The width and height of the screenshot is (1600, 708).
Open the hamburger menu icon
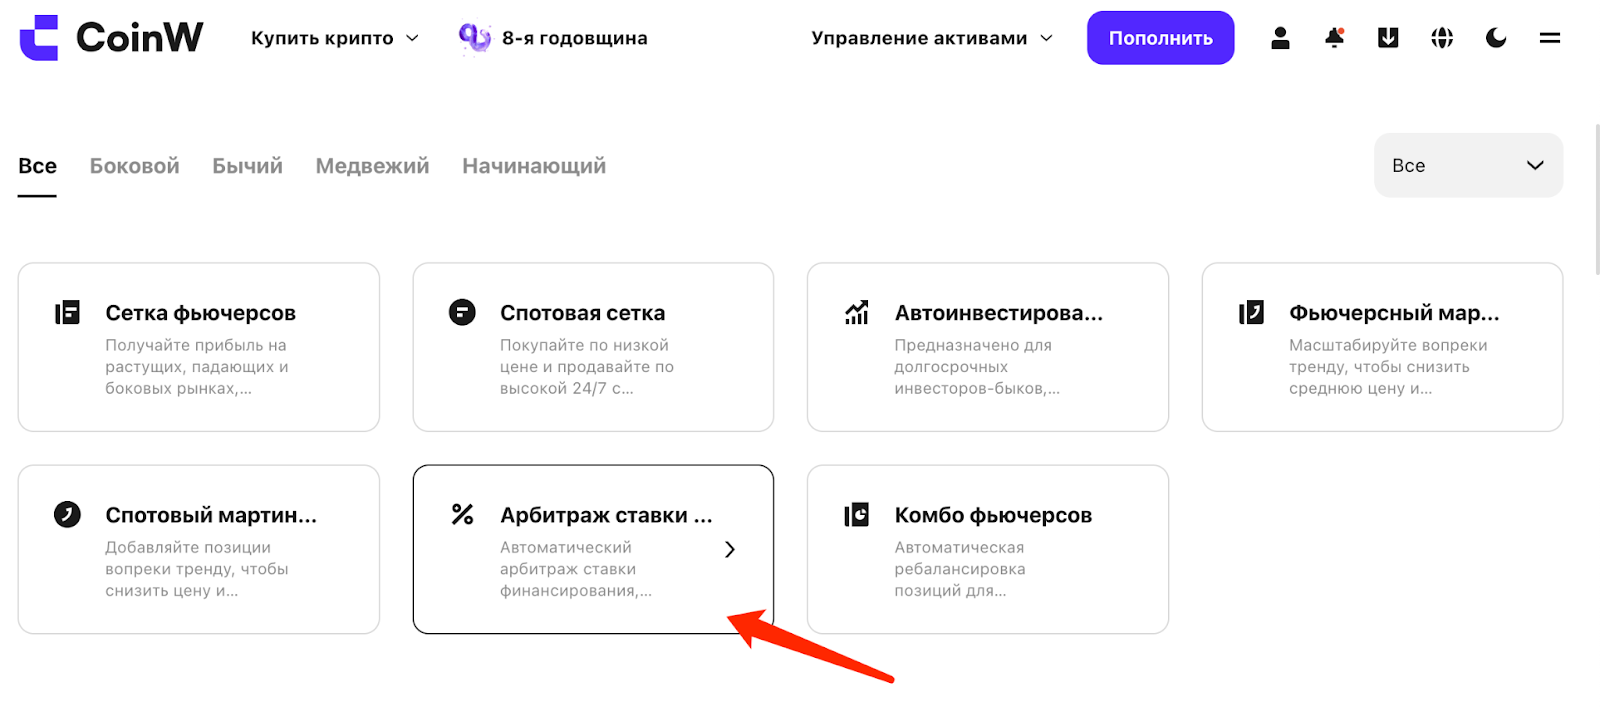1550,38
